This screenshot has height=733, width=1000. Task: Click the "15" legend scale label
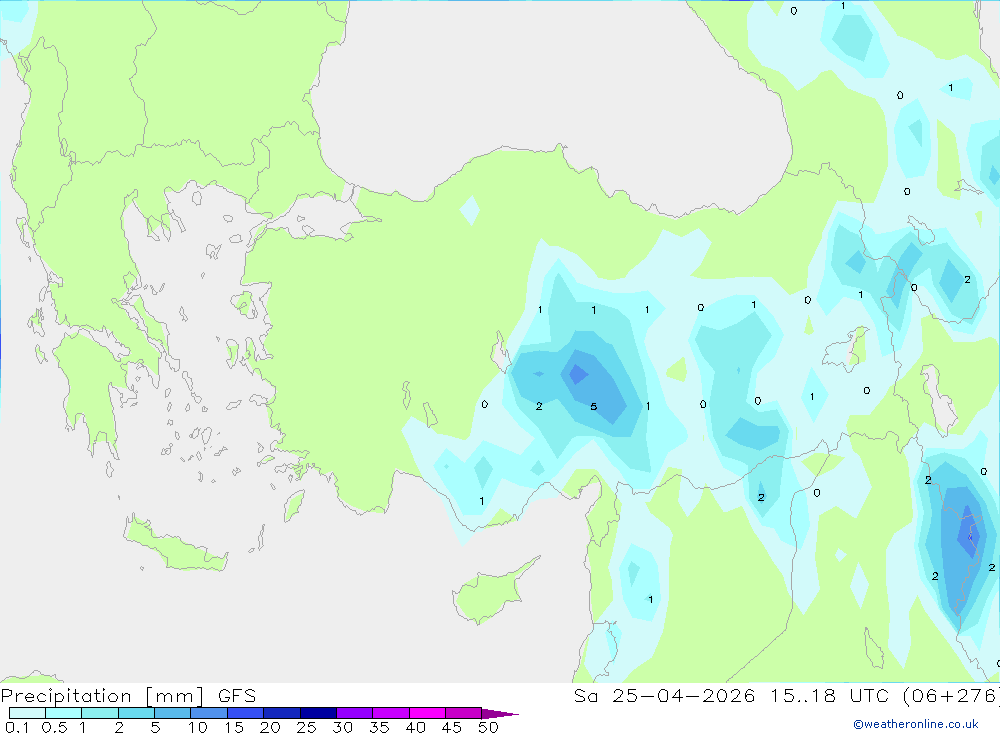[233, 727]
